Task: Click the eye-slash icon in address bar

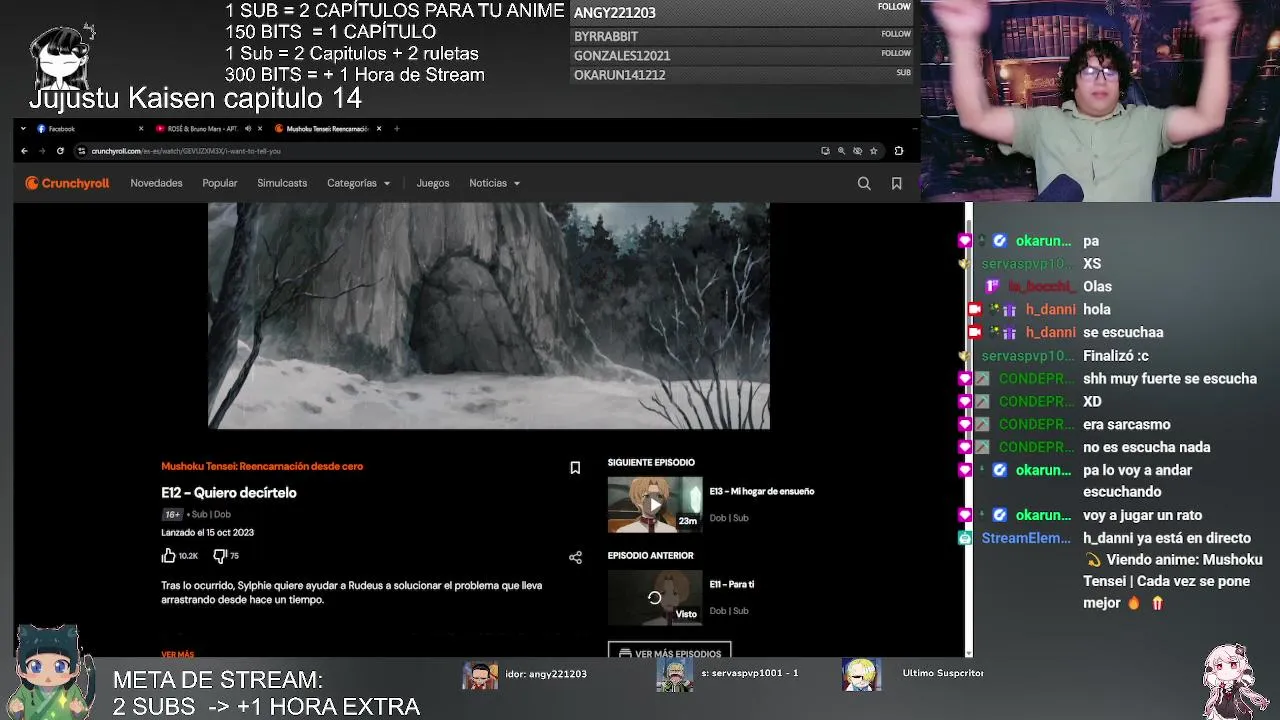Action: click(x=857, y=151)
